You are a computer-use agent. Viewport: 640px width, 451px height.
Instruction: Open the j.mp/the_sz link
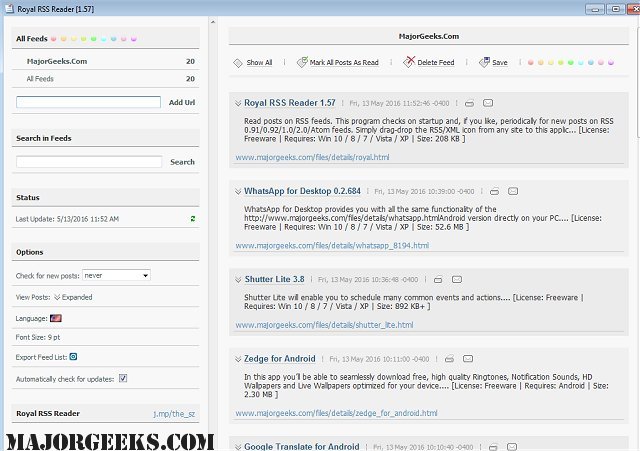point(174,414)
